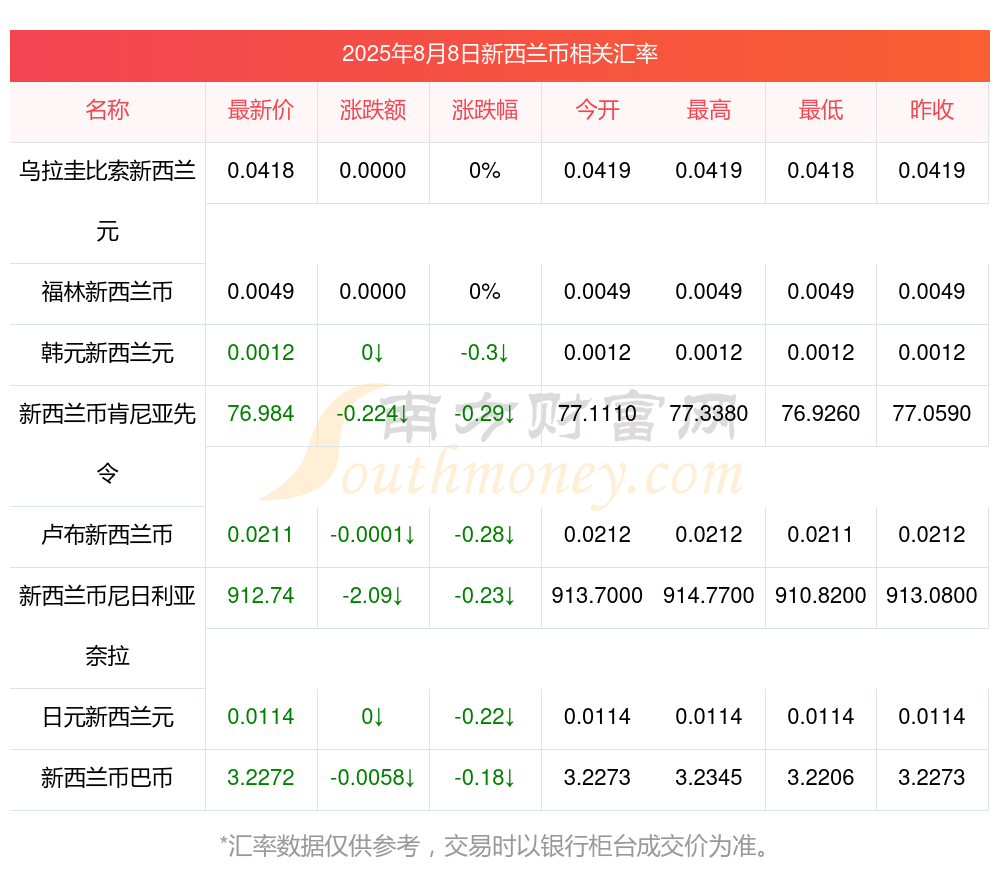This screenshot has height=877, width=1000.
Task: Click the table title 2025年8月8日新西兰币相关汇率
Action: coord(499,54)
